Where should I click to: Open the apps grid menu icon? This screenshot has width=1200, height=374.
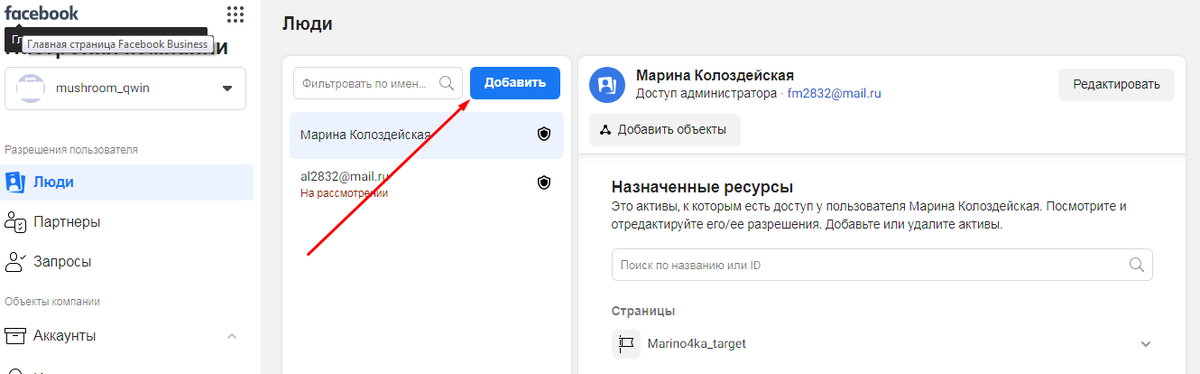(x=235, y=14)
